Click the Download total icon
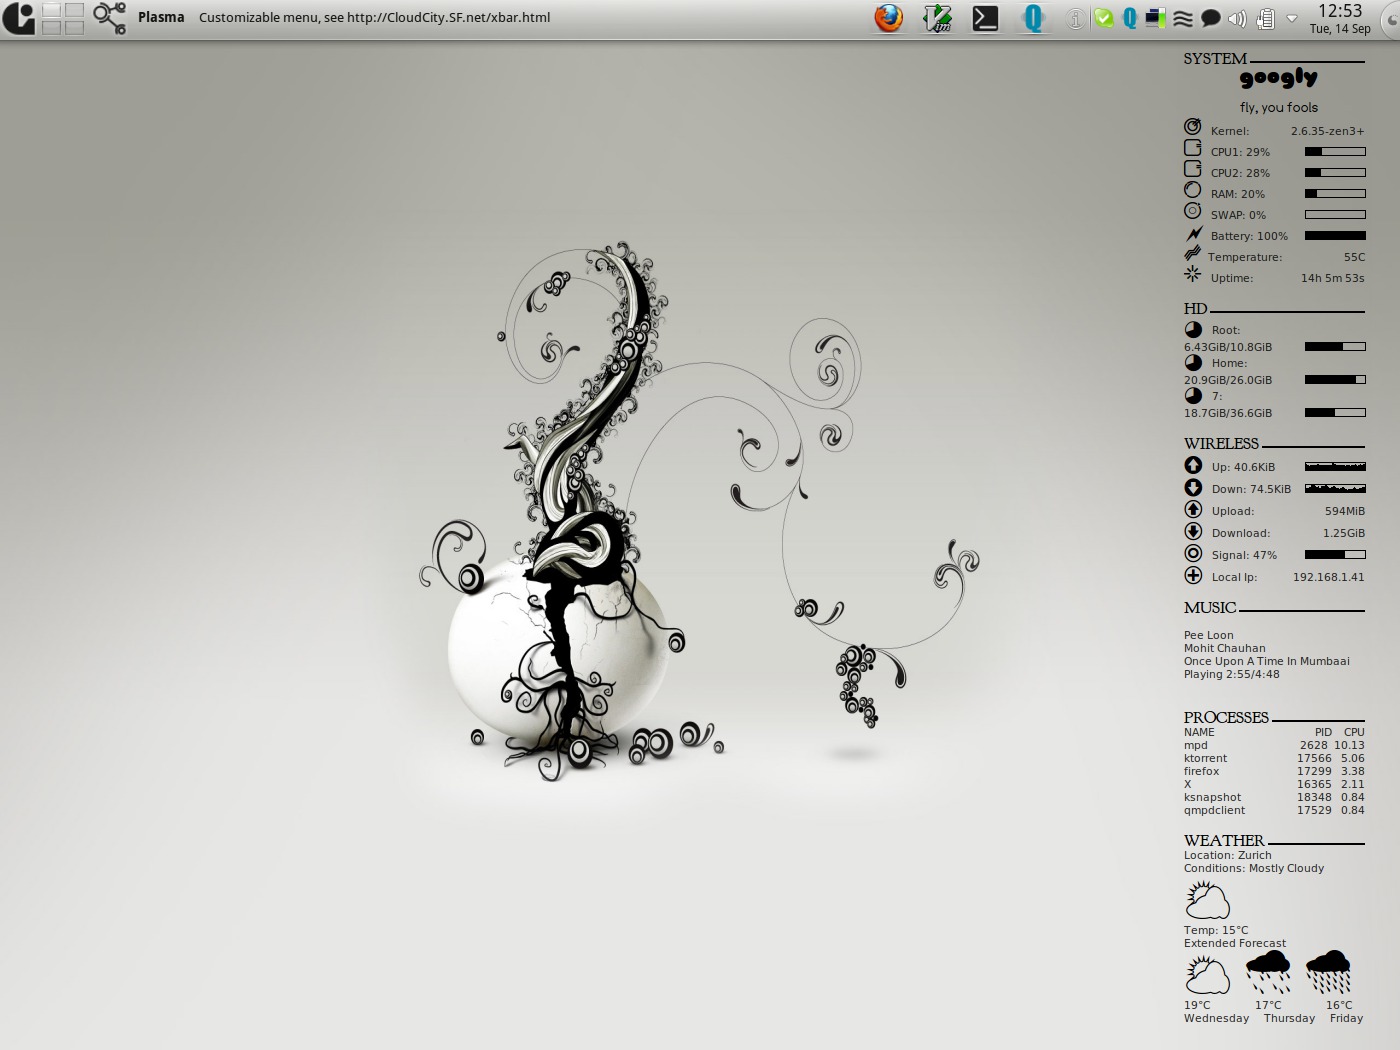Screen dimensions: 1400x1050 coord(1193,531)
